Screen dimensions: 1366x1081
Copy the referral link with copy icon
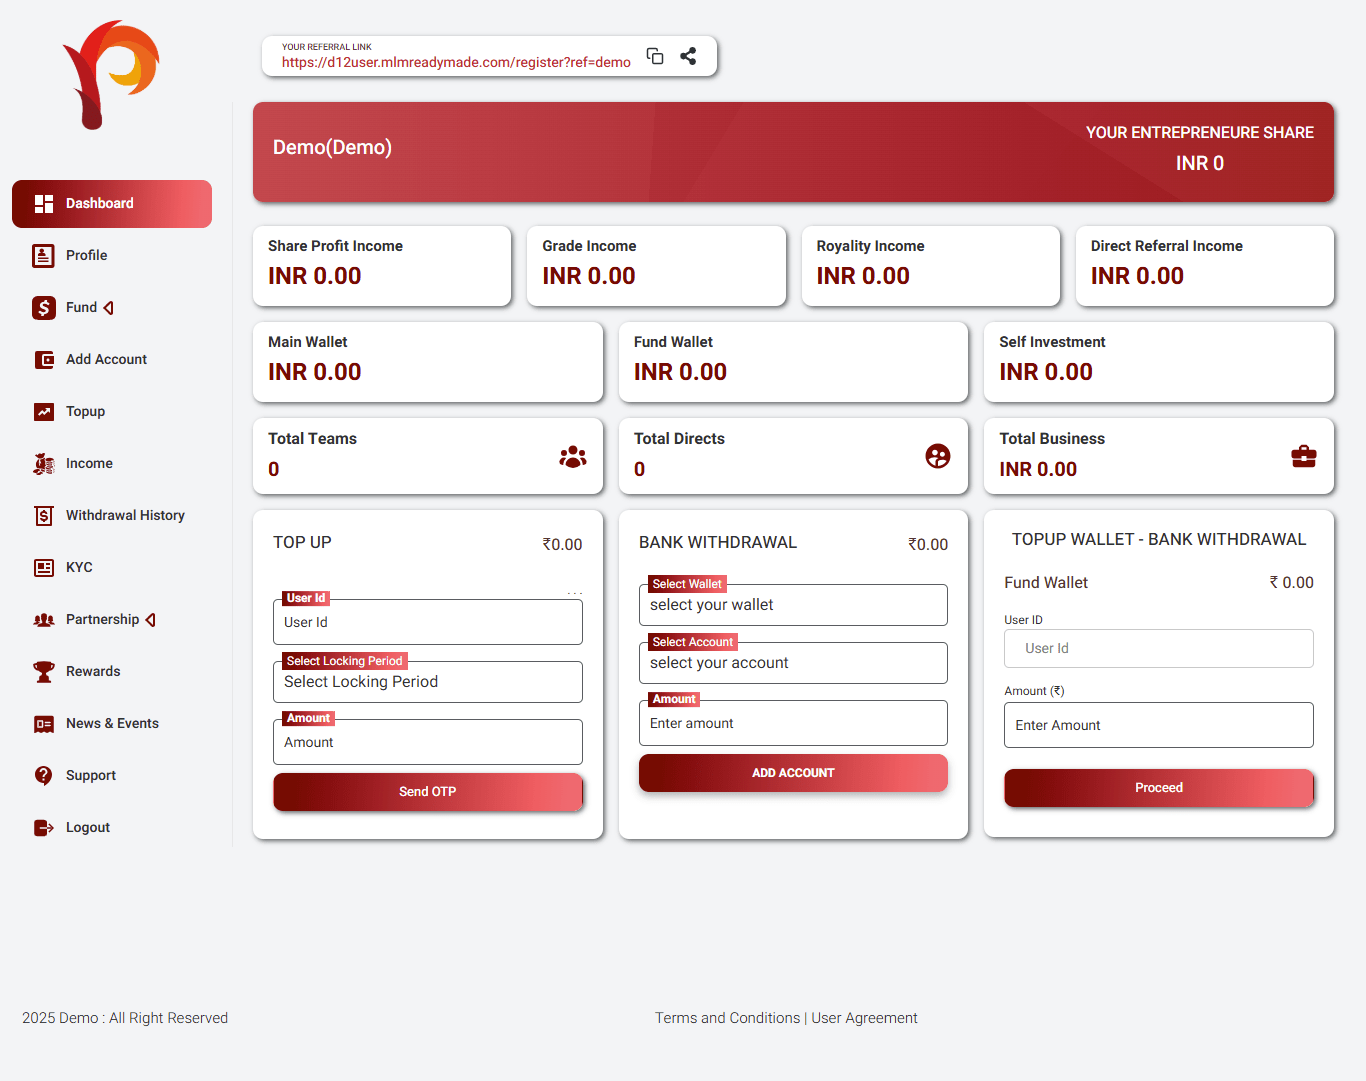coord(655,56)
